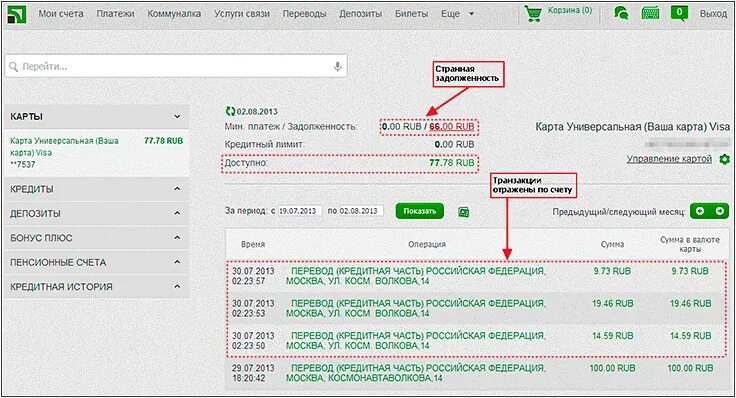The height and width of the screenshot is (398, 736).
Task: Open the shopping cart icon
Action: pyautogui.click(x=533, y=14)
